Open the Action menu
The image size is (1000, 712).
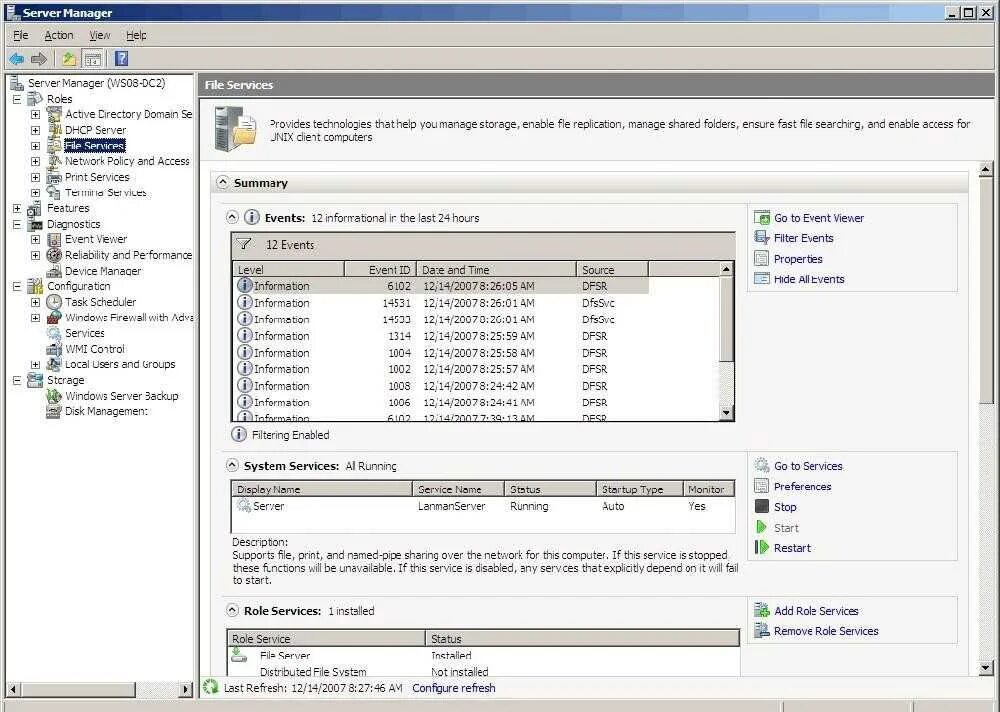click(x=59, y=34)
